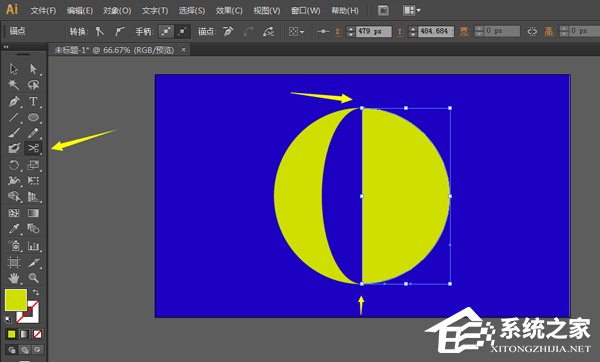The height and width of the screenshot is (362, 600).
Task: Open the 选择(S) menu
Action: pyautogui.click(x=192, y=11)
